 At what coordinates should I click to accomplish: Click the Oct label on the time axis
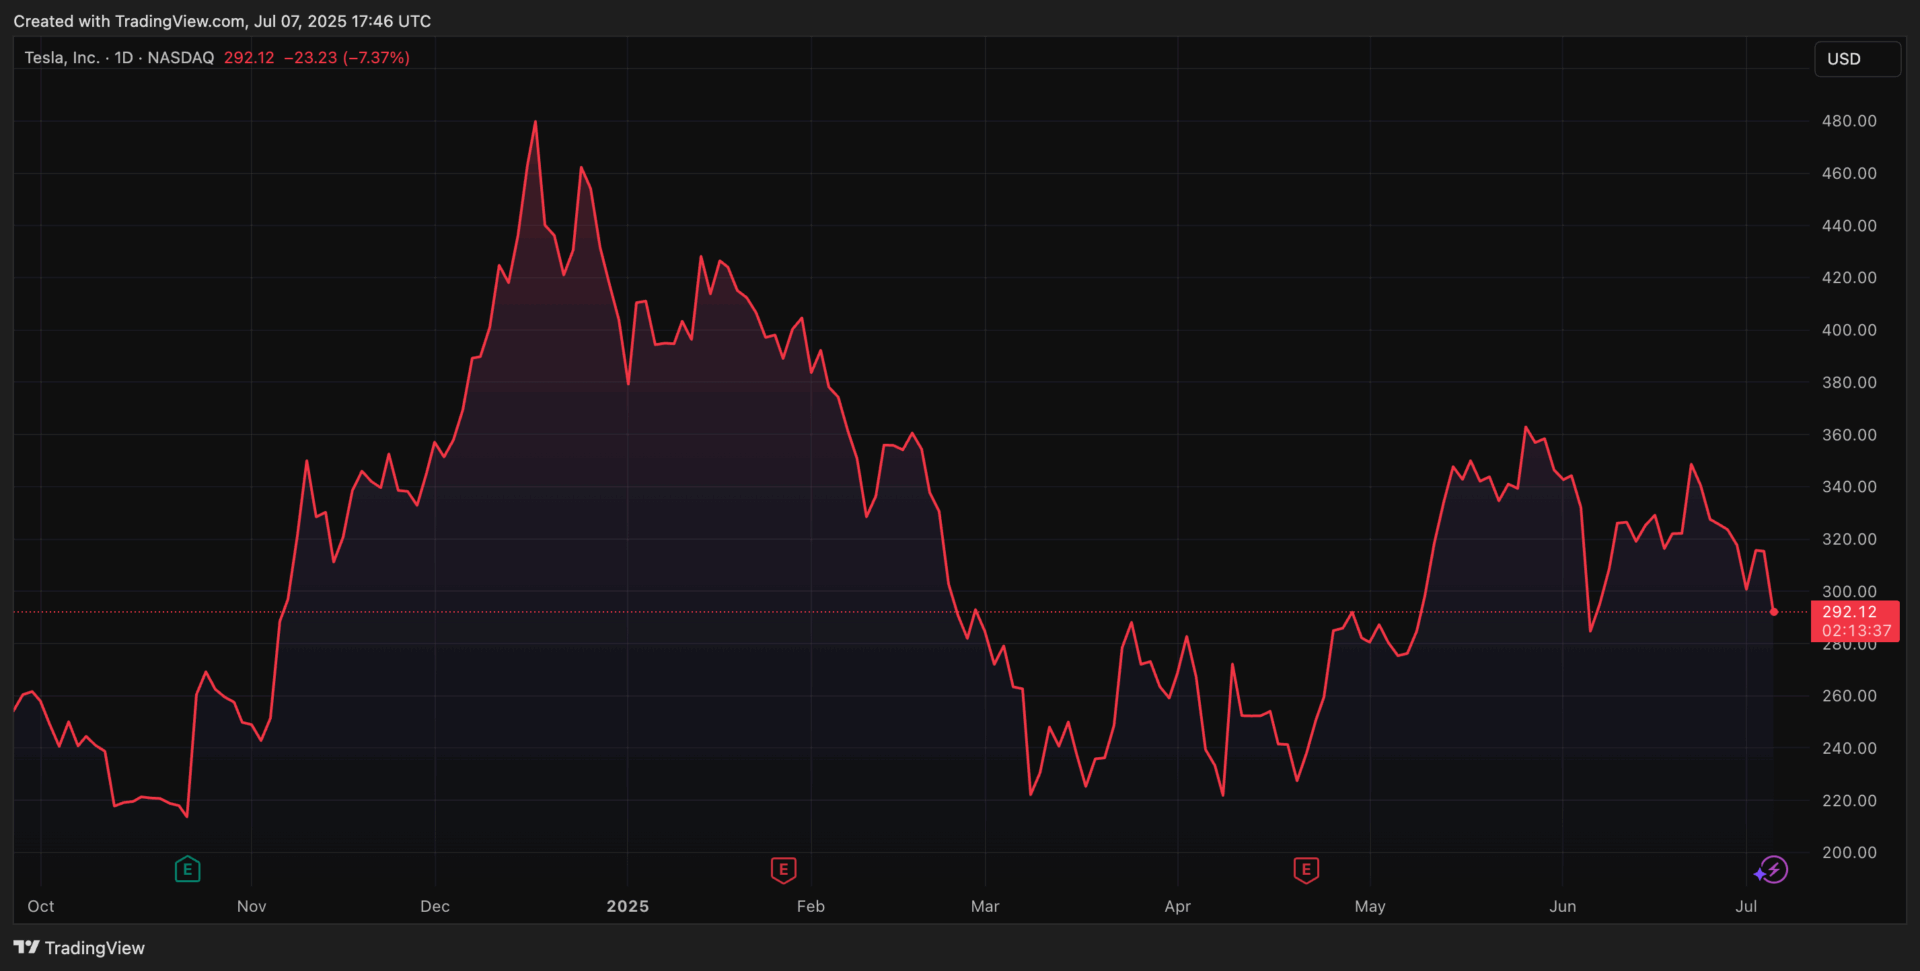(41, 906)
